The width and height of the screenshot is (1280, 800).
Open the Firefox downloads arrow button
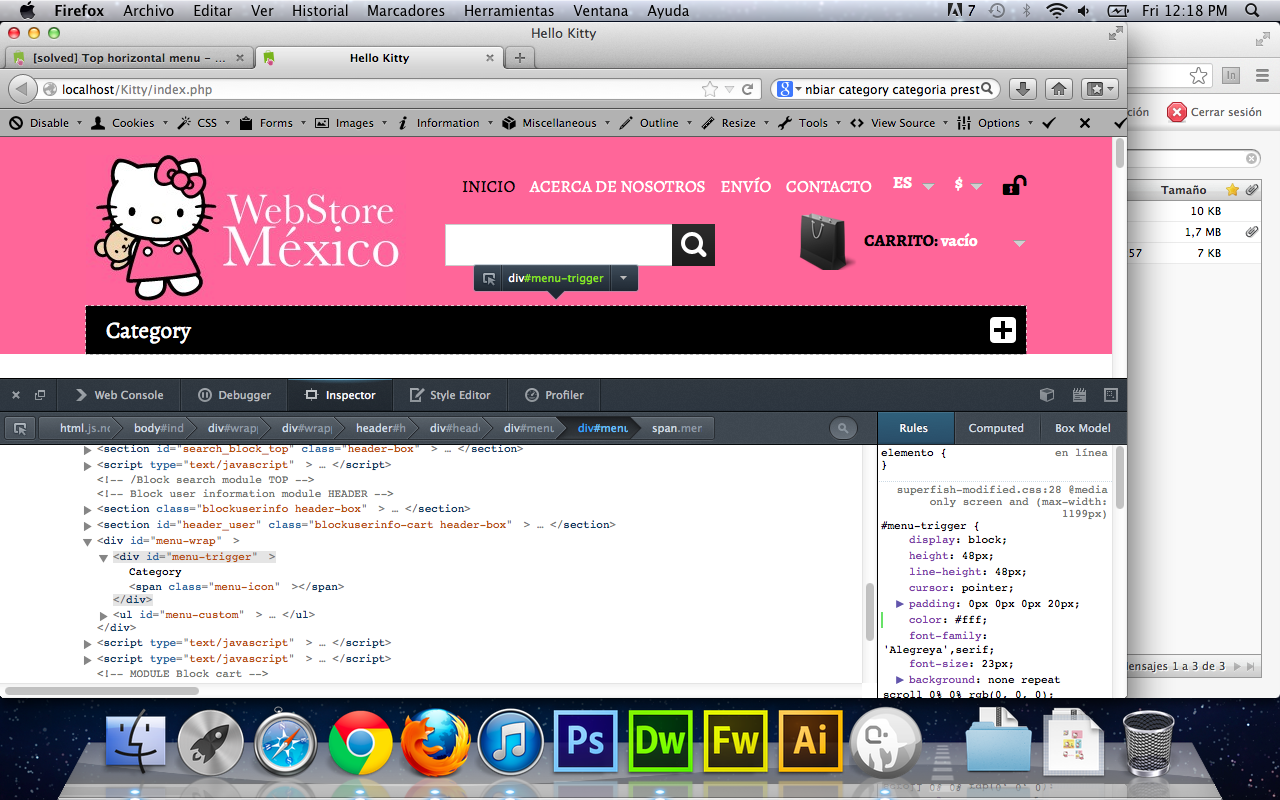[1022, 89]
